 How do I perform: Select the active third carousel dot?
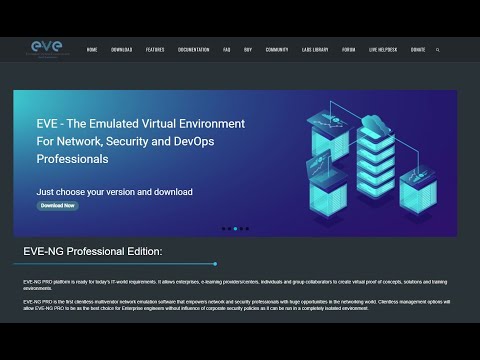coord(235,229)
